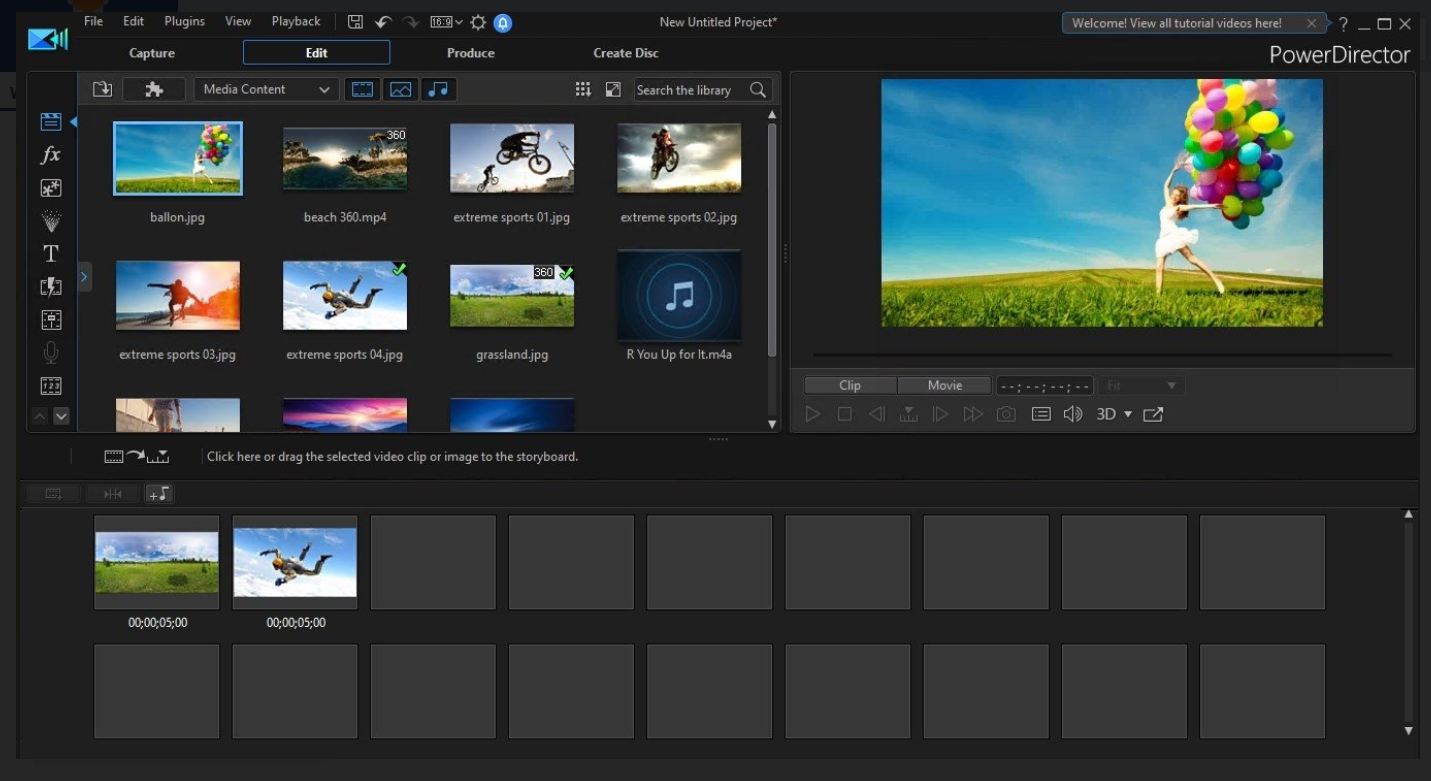This screenshot has height=781, width=1431.
Task: Click the blue notification bell icon
Action: tap(504, 21)
